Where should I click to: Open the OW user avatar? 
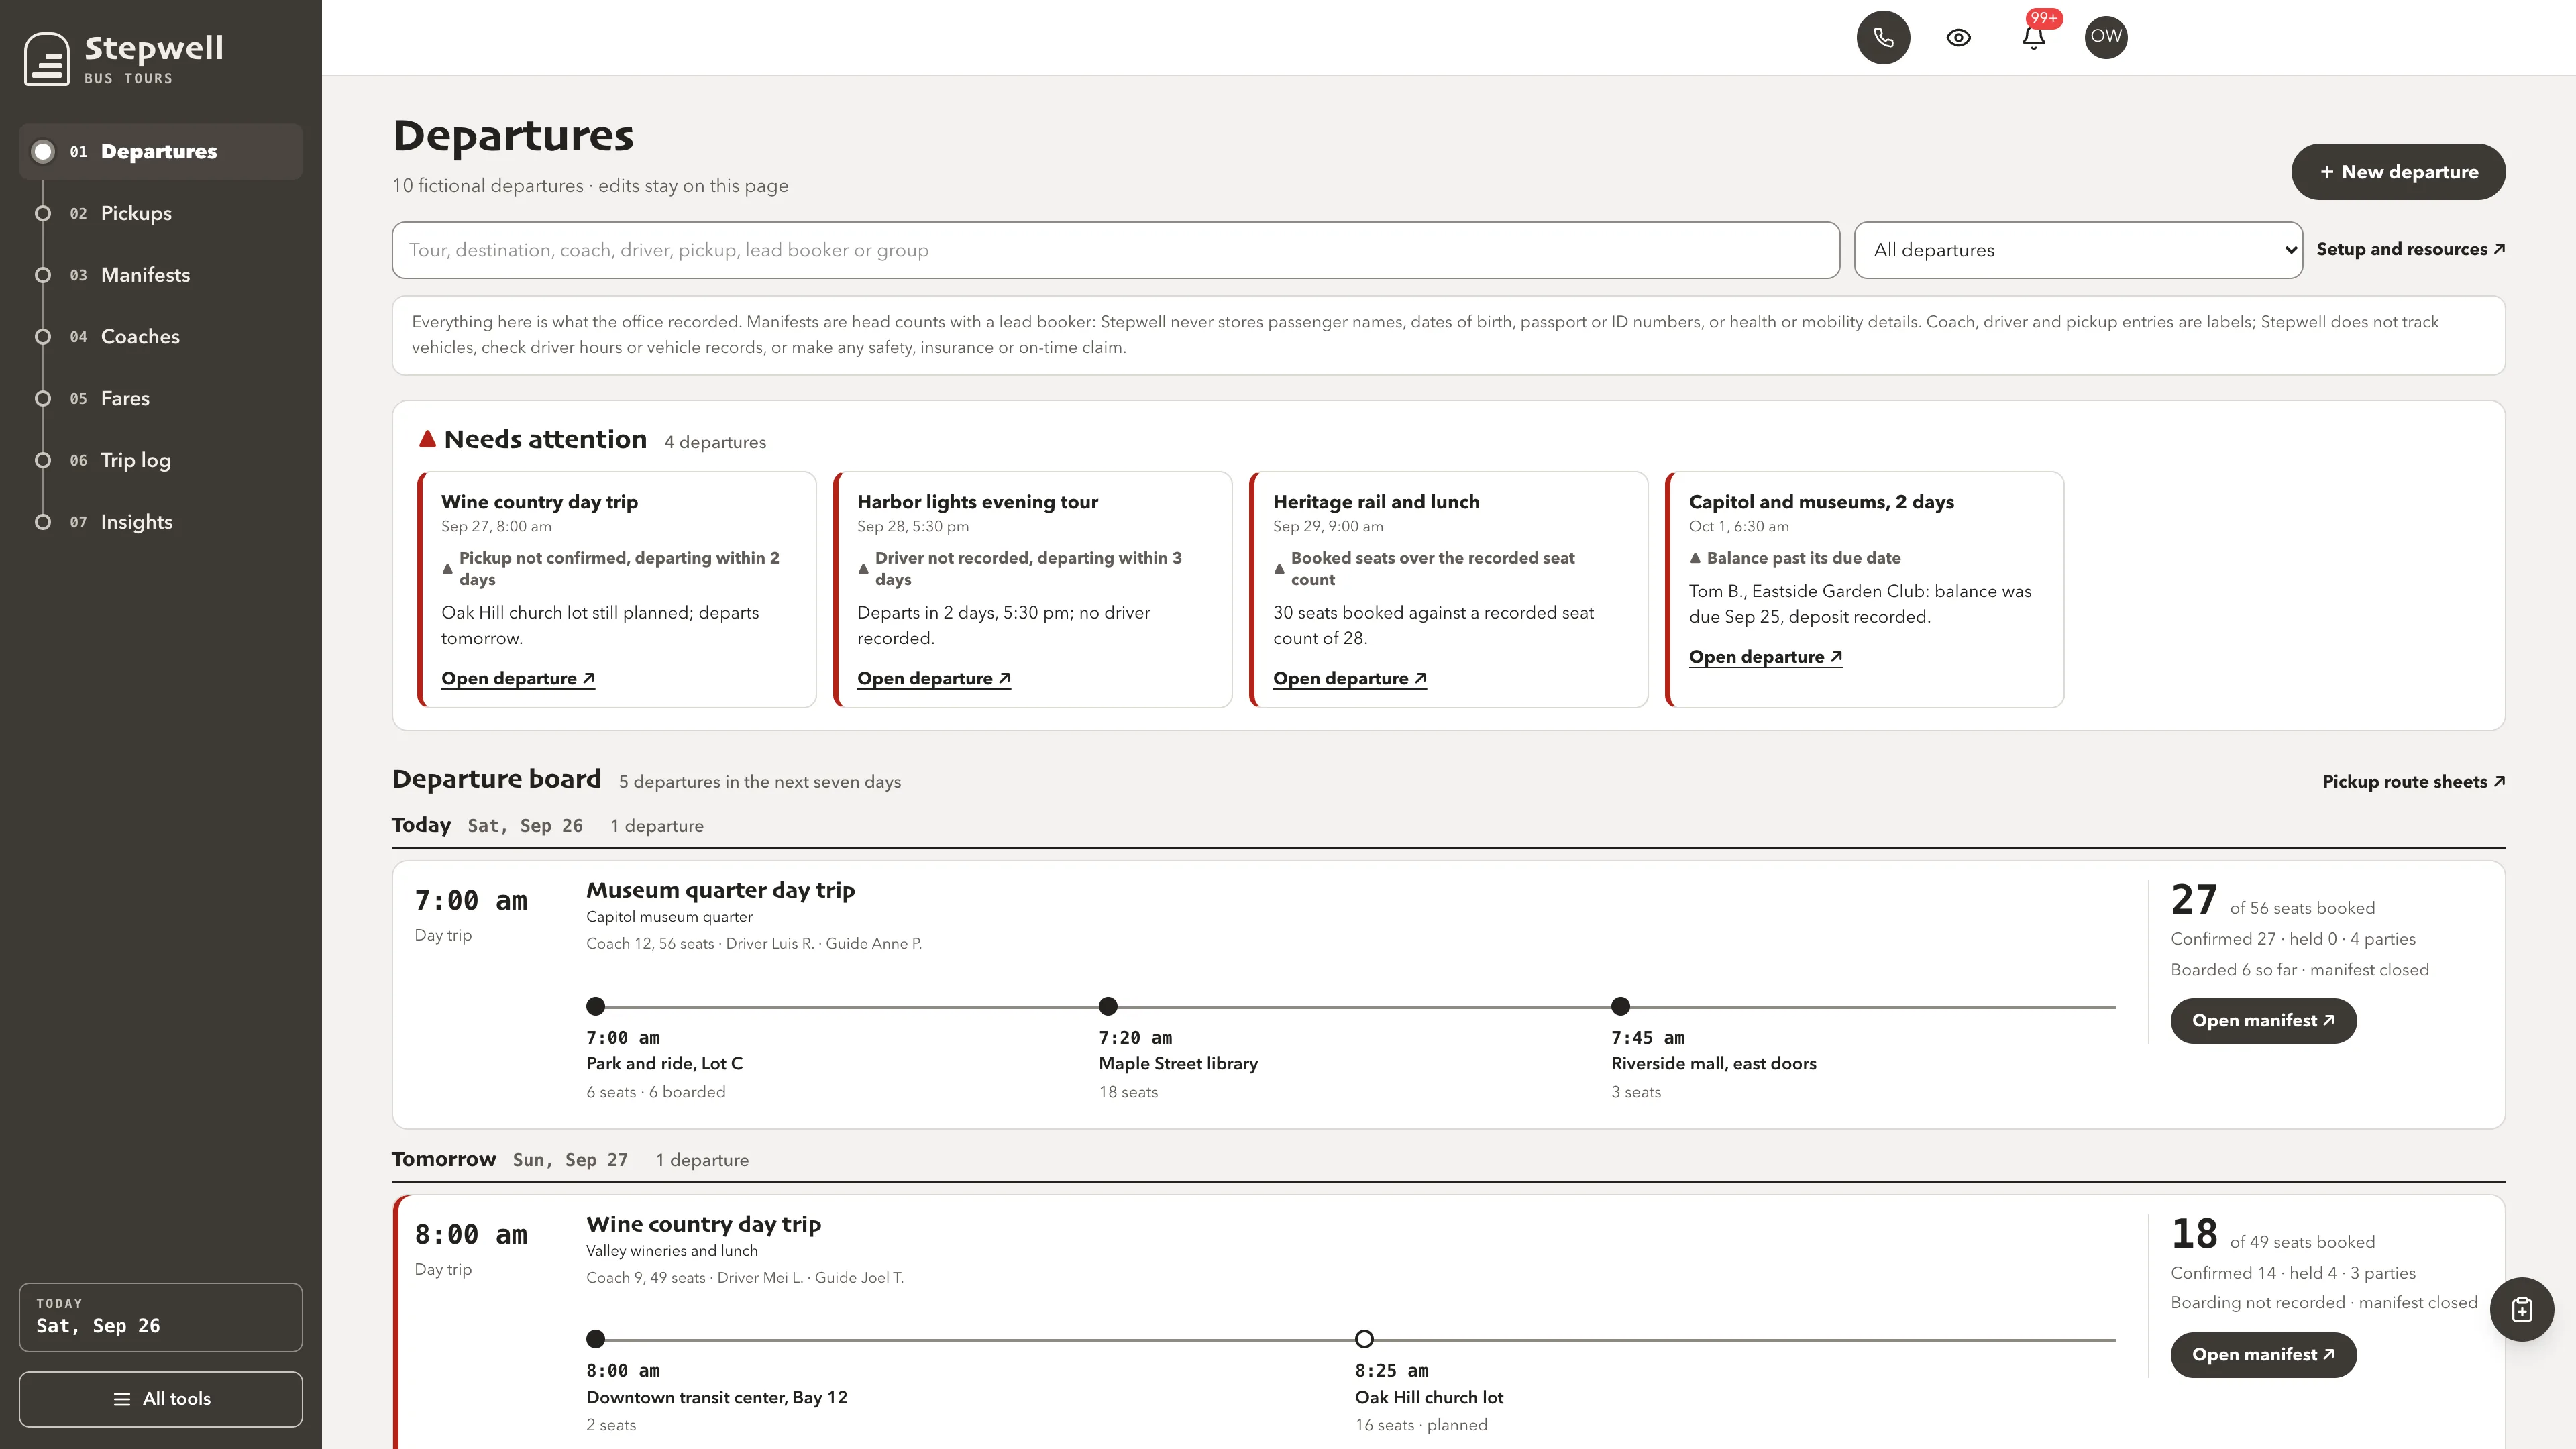click(x=2106, y=37)
